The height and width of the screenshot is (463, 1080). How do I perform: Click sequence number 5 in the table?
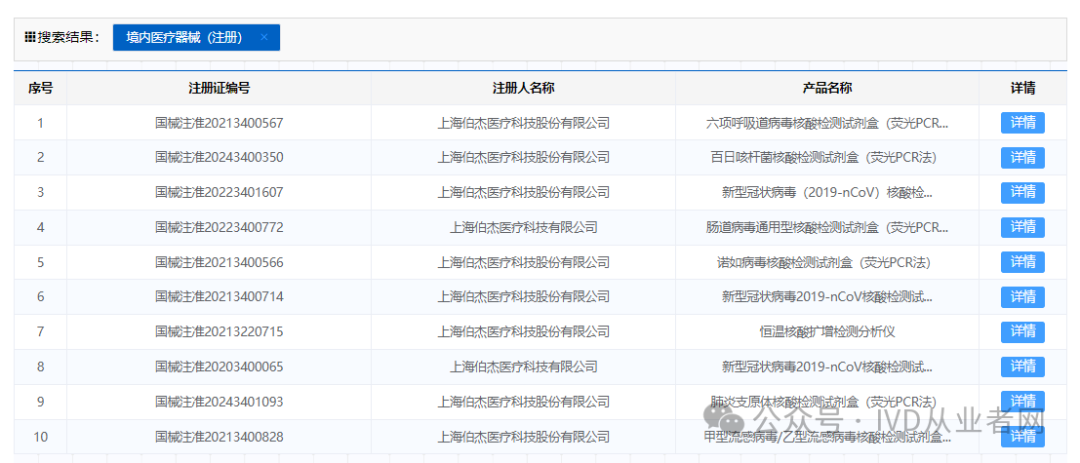pos(40,263)
